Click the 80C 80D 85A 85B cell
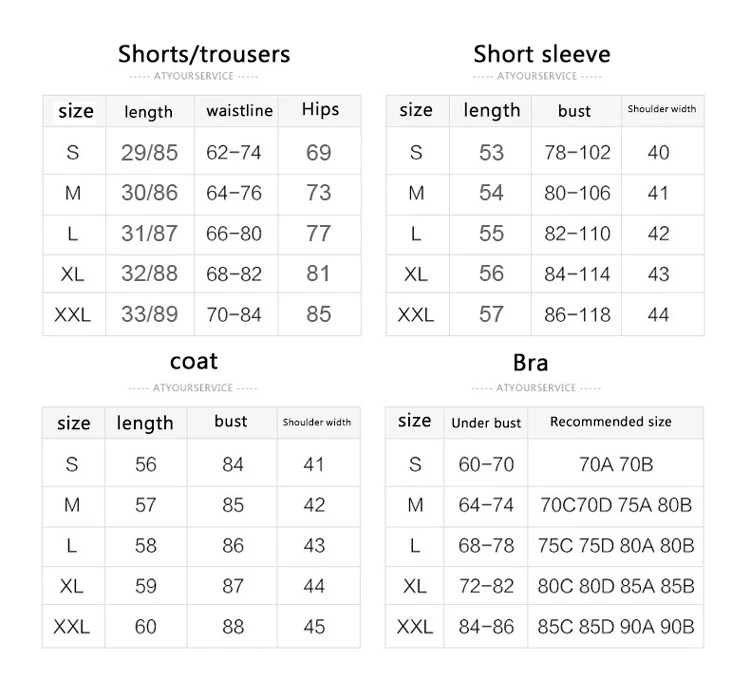Image resolution: width=750 pixels, height=678 pixels. point(616,586)
